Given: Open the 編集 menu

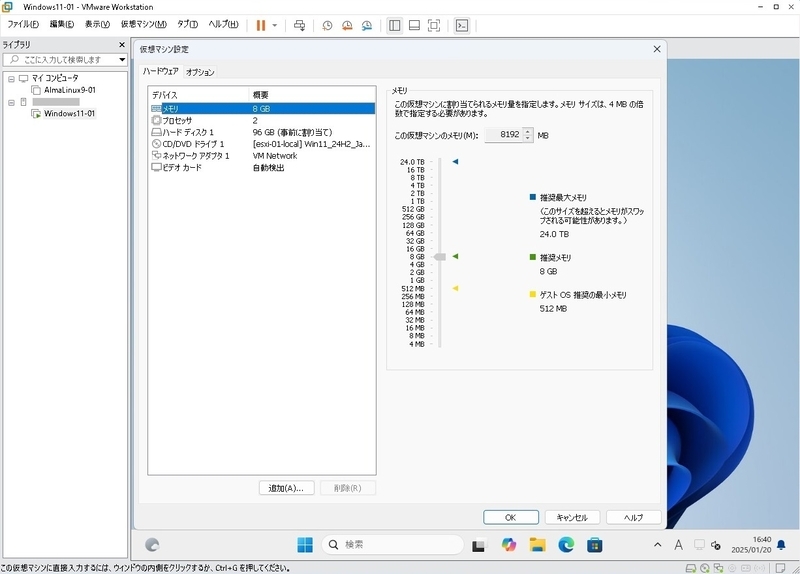Looking at the screenshot, I should click(x=62, y=24).
